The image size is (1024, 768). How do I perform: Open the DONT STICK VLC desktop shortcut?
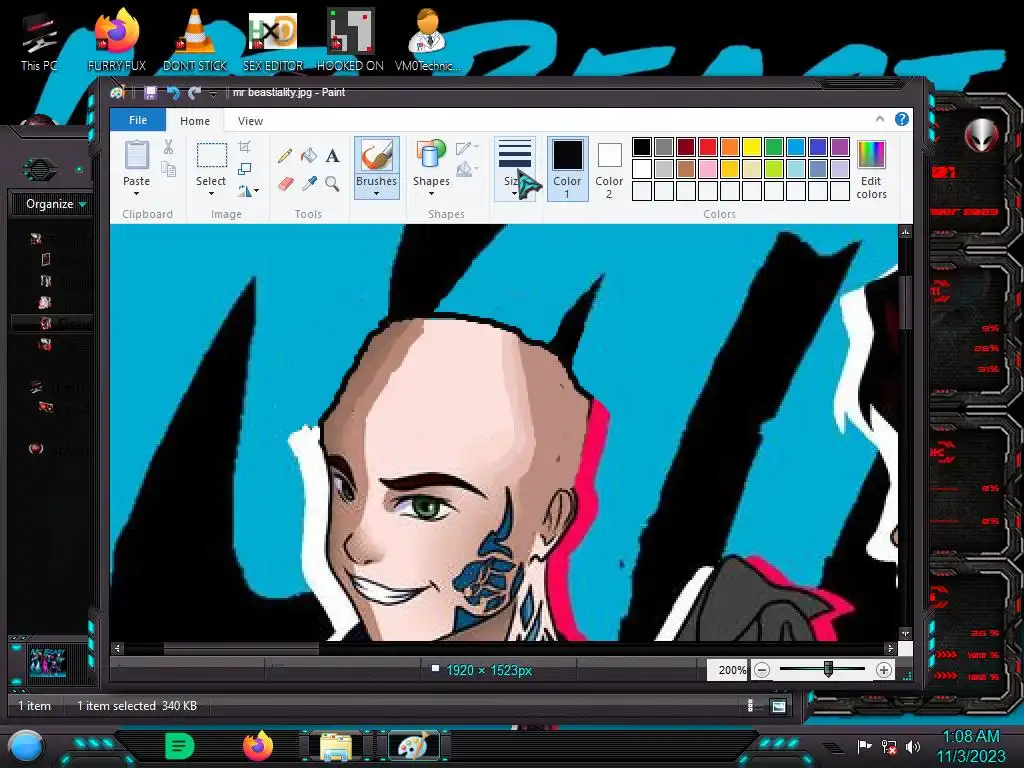tap(195, 39)
